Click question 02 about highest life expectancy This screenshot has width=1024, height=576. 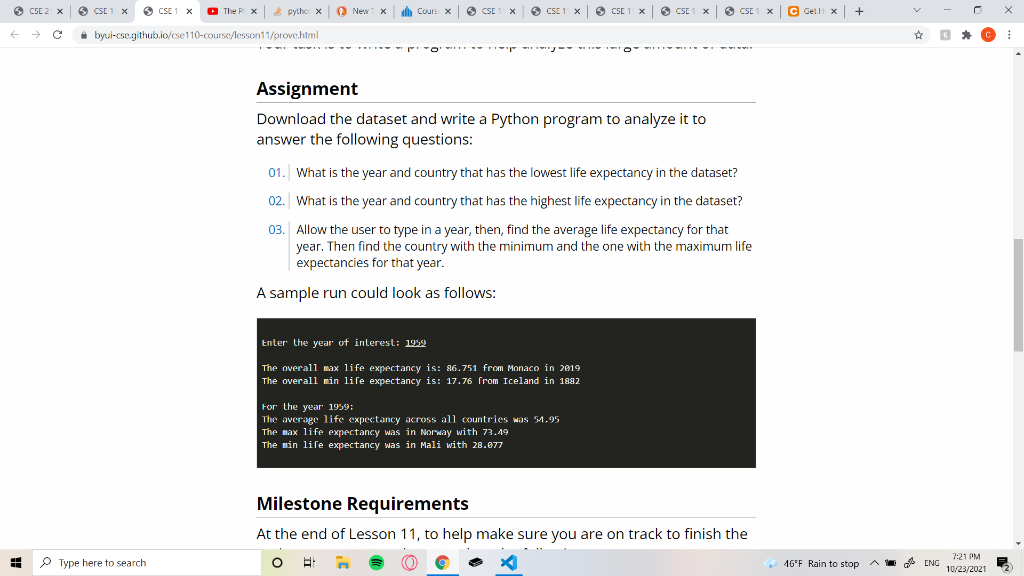click(519, 200)
